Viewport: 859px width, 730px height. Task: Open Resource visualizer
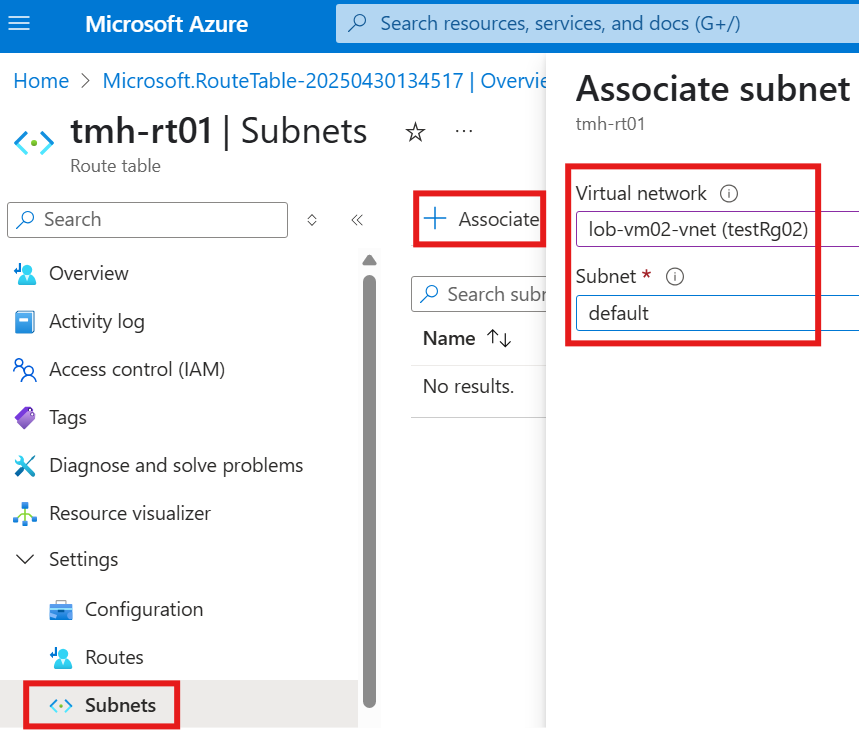point(130,514)
